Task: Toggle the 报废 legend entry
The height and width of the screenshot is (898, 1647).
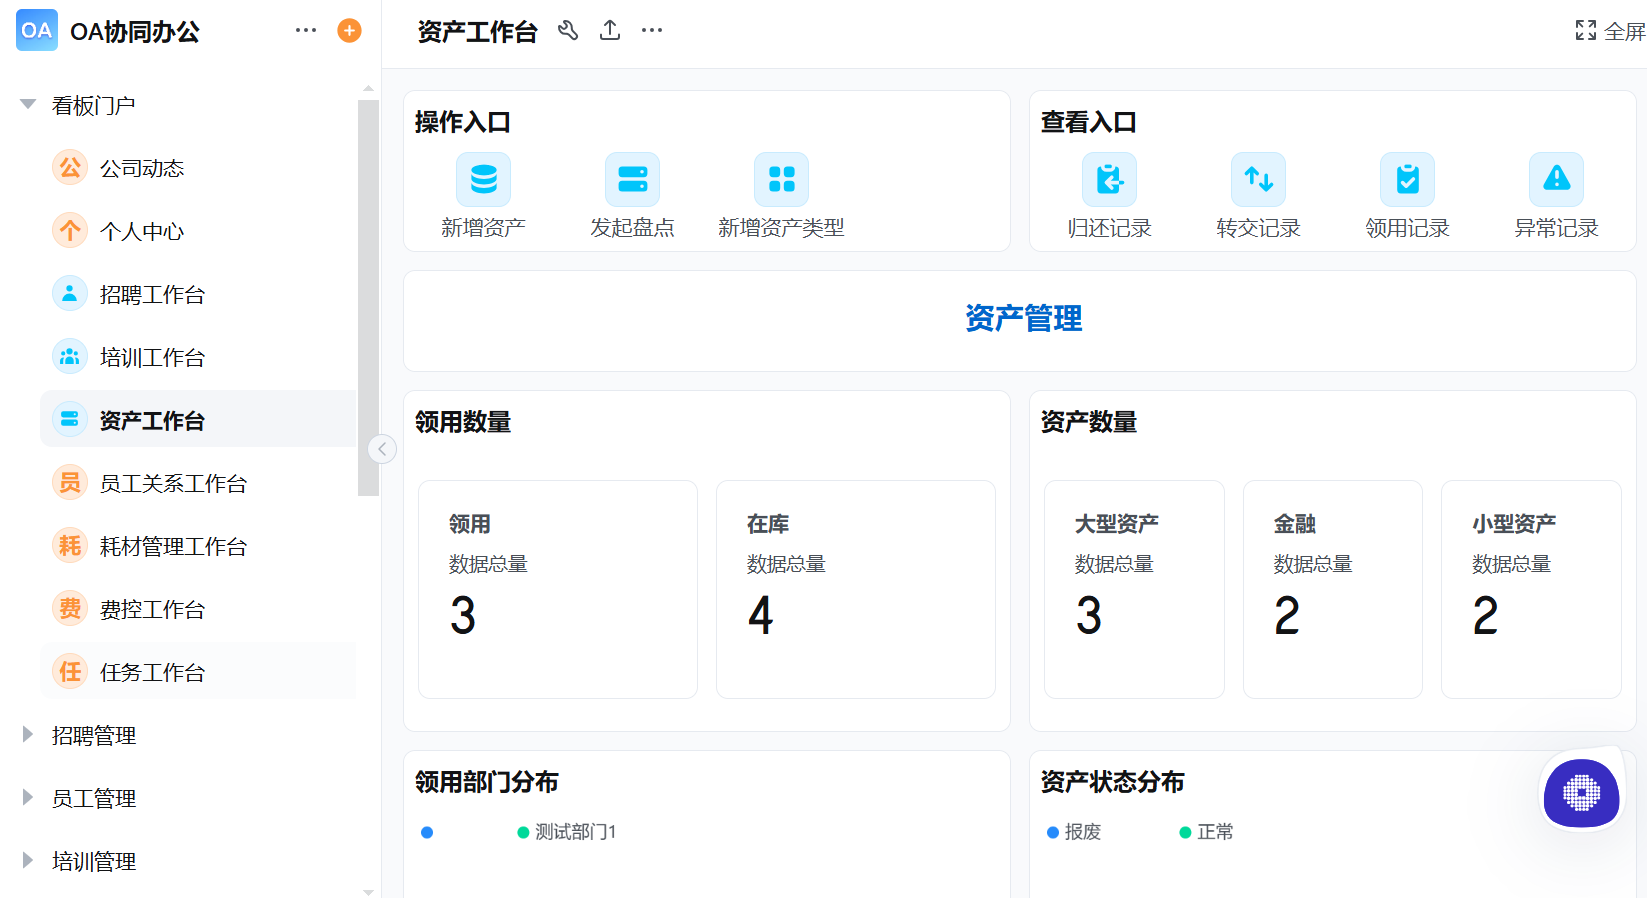Action: tap(1073, 832)
